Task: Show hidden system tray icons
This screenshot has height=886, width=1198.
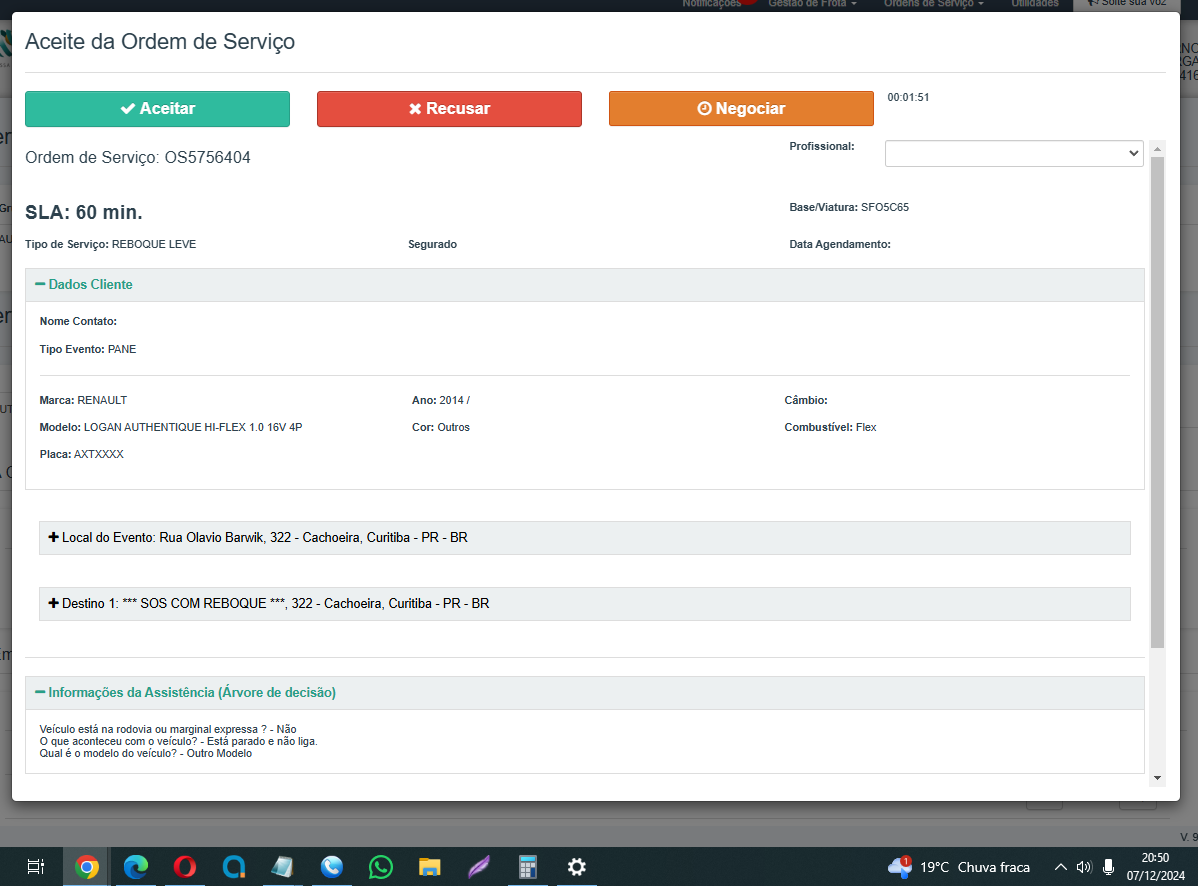Action: tap(1060, 867)
